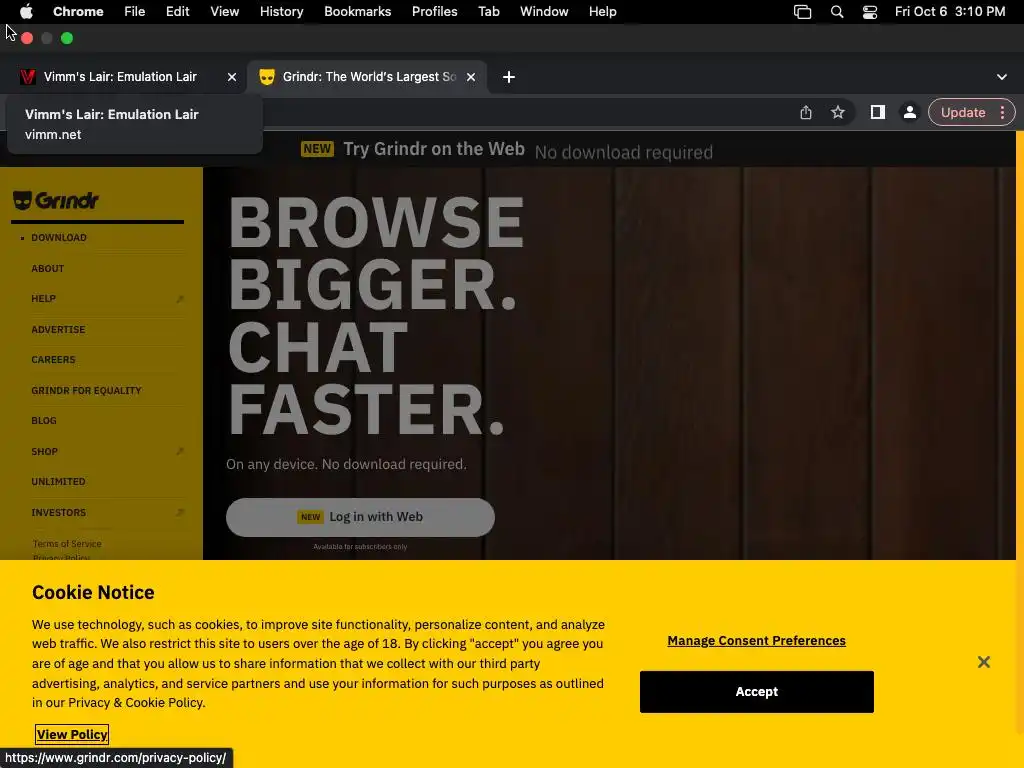Click the date and time in menu bar
Image resolution: width=1024 pixels, height=768 pixels.
tap(950, 11)
